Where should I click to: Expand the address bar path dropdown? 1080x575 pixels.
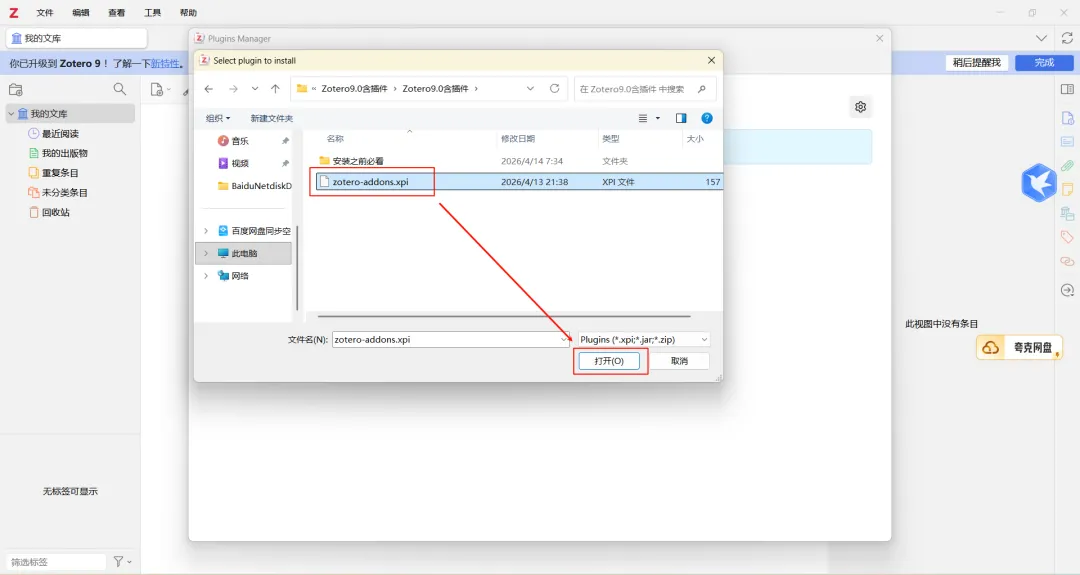click(530, 89)
